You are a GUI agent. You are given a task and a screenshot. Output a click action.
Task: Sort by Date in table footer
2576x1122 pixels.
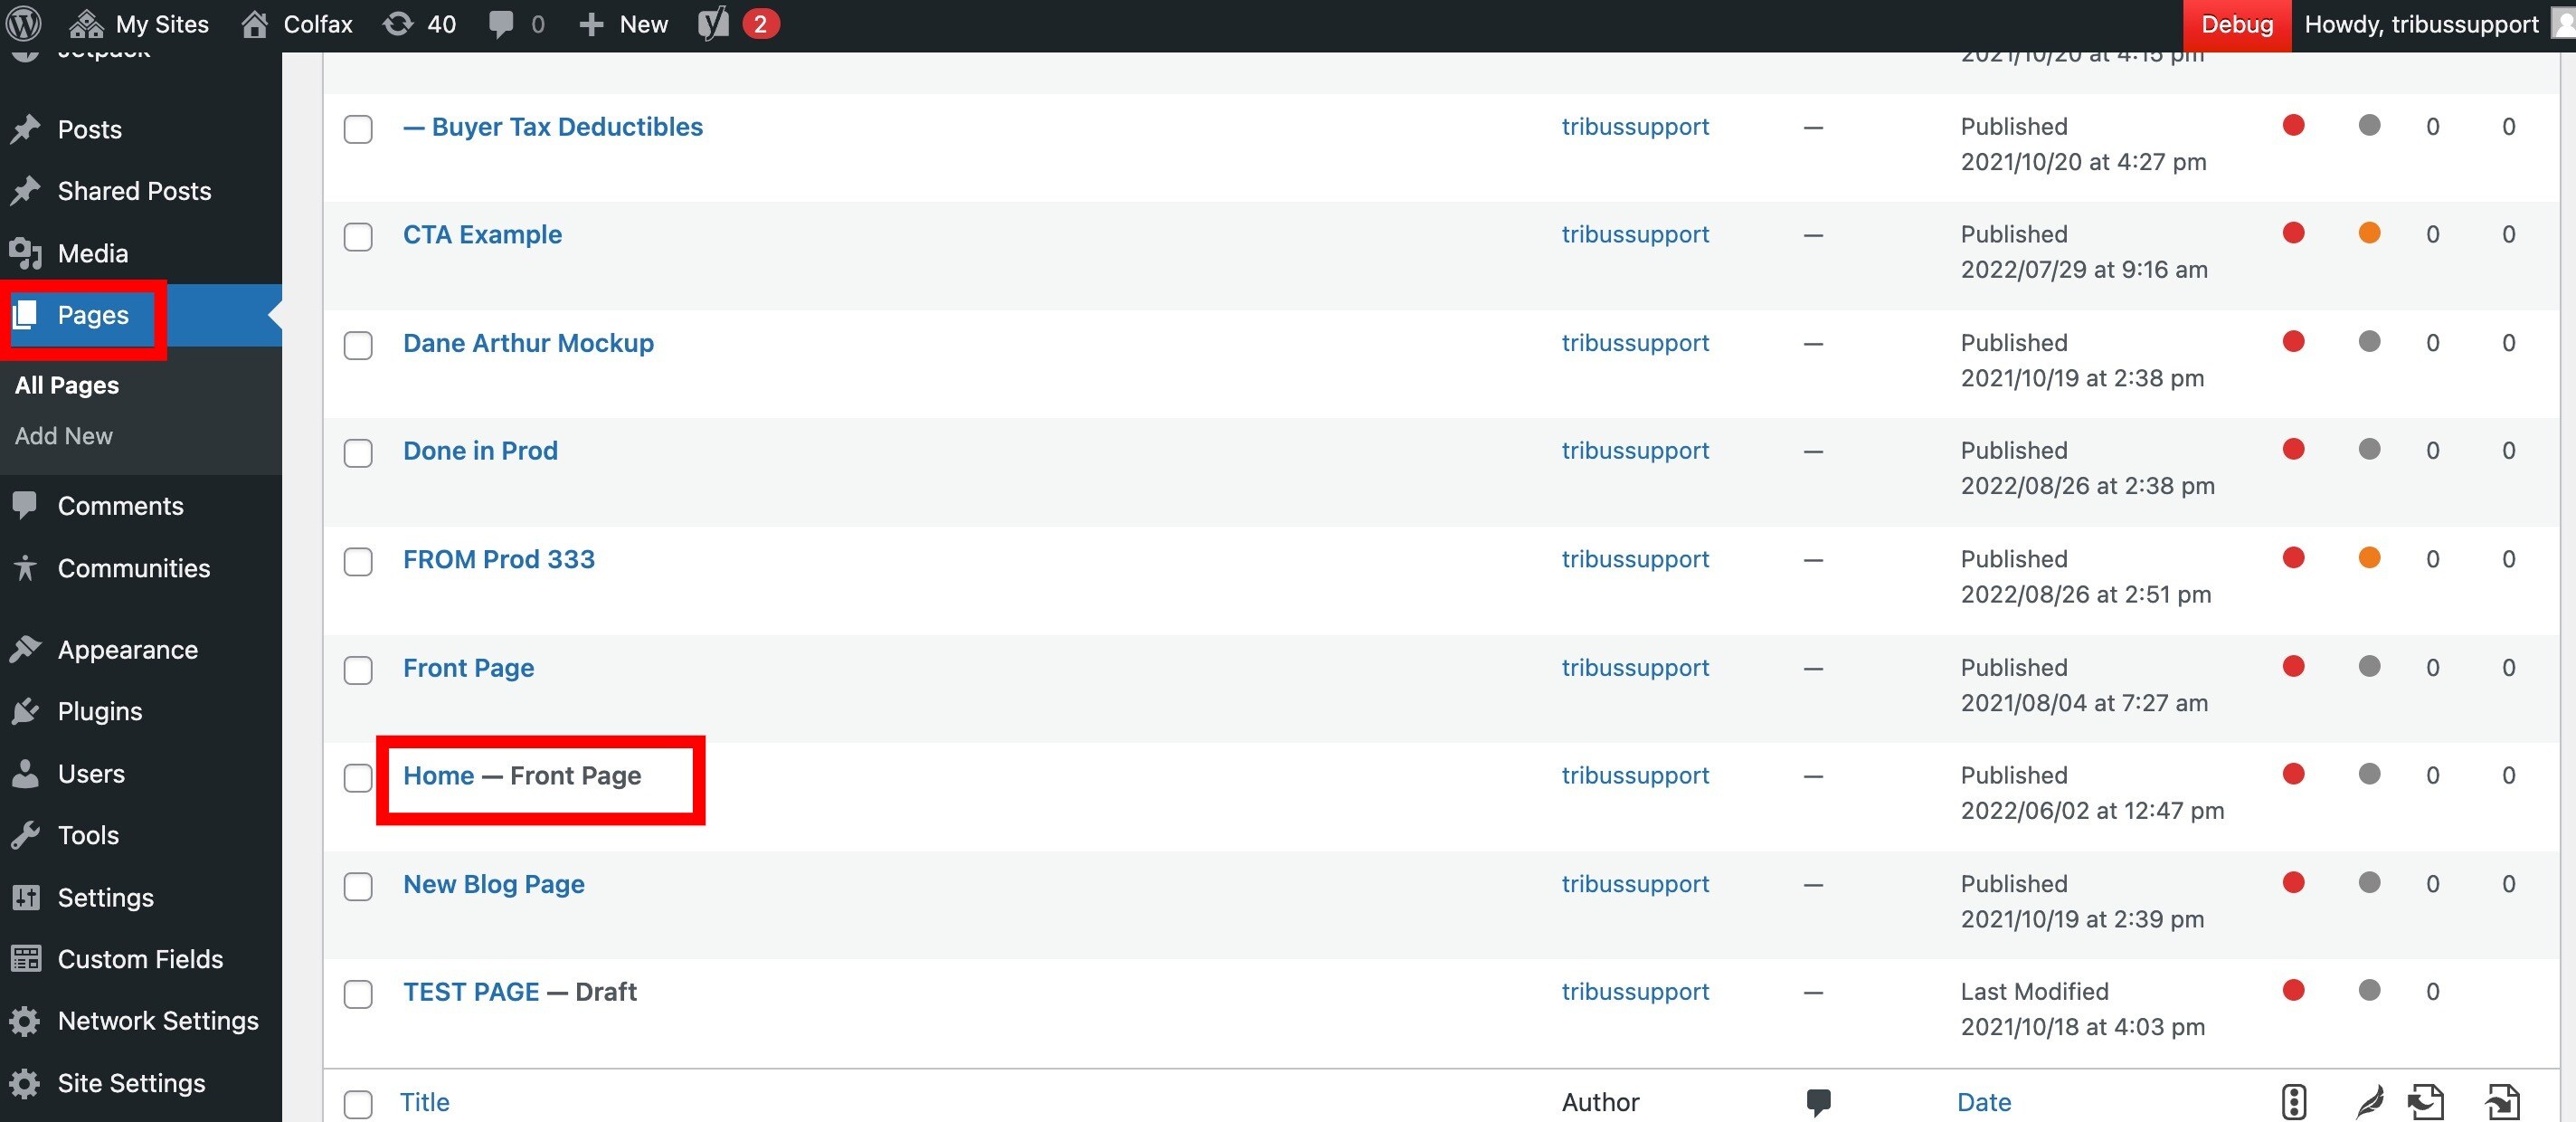1984,1102
